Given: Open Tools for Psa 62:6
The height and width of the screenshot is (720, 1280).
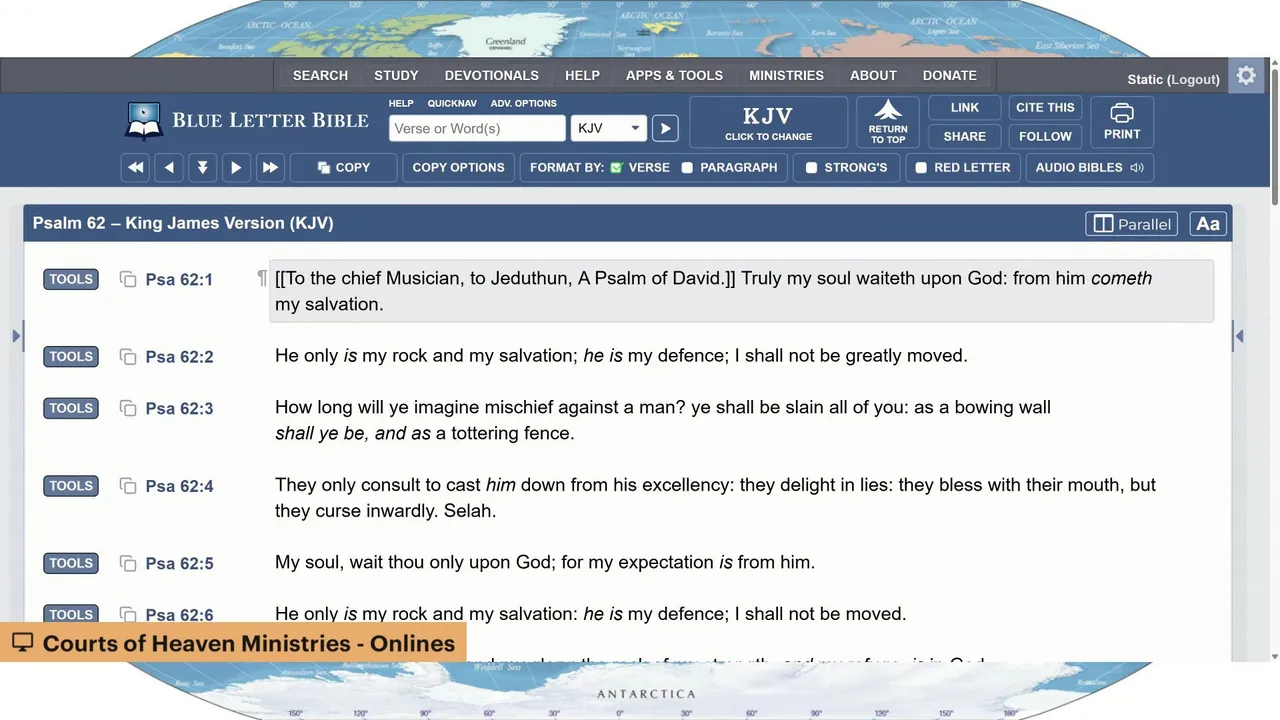Looking at the screenshot, I should (71, 614).
